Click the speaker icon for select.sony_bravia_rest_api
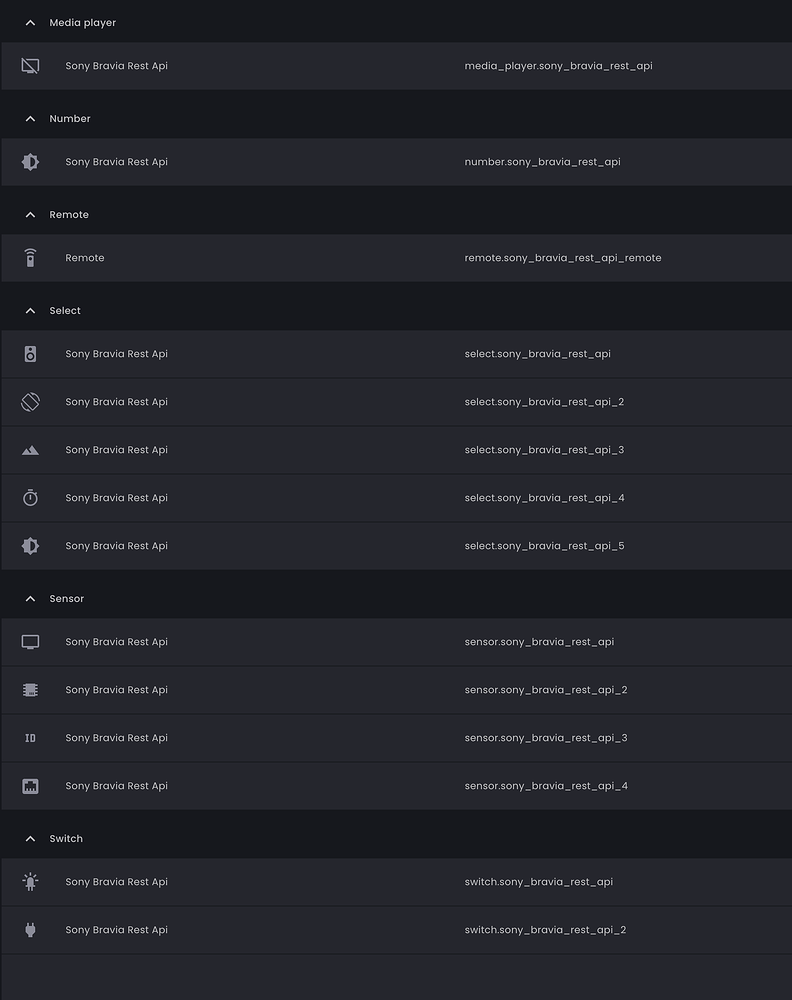The height and width of the screenshot is (1000, 792). (x=30, y=354)
